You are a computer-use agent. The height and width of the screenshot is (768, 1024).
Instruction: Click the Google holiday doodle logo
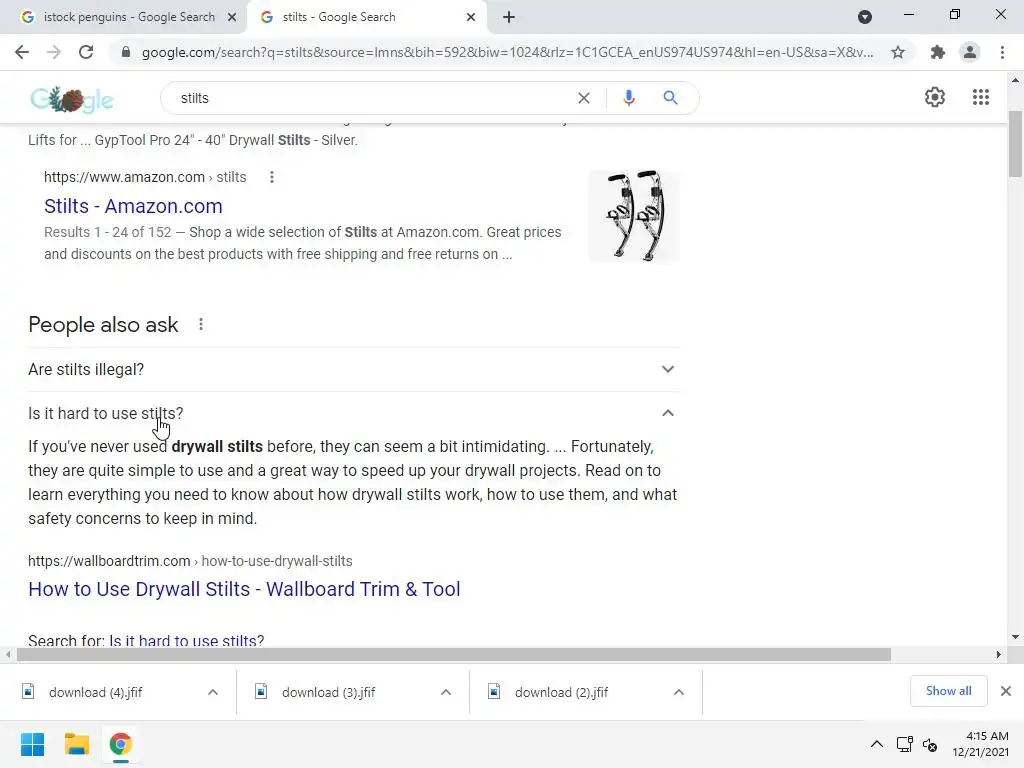pos(72,99)
